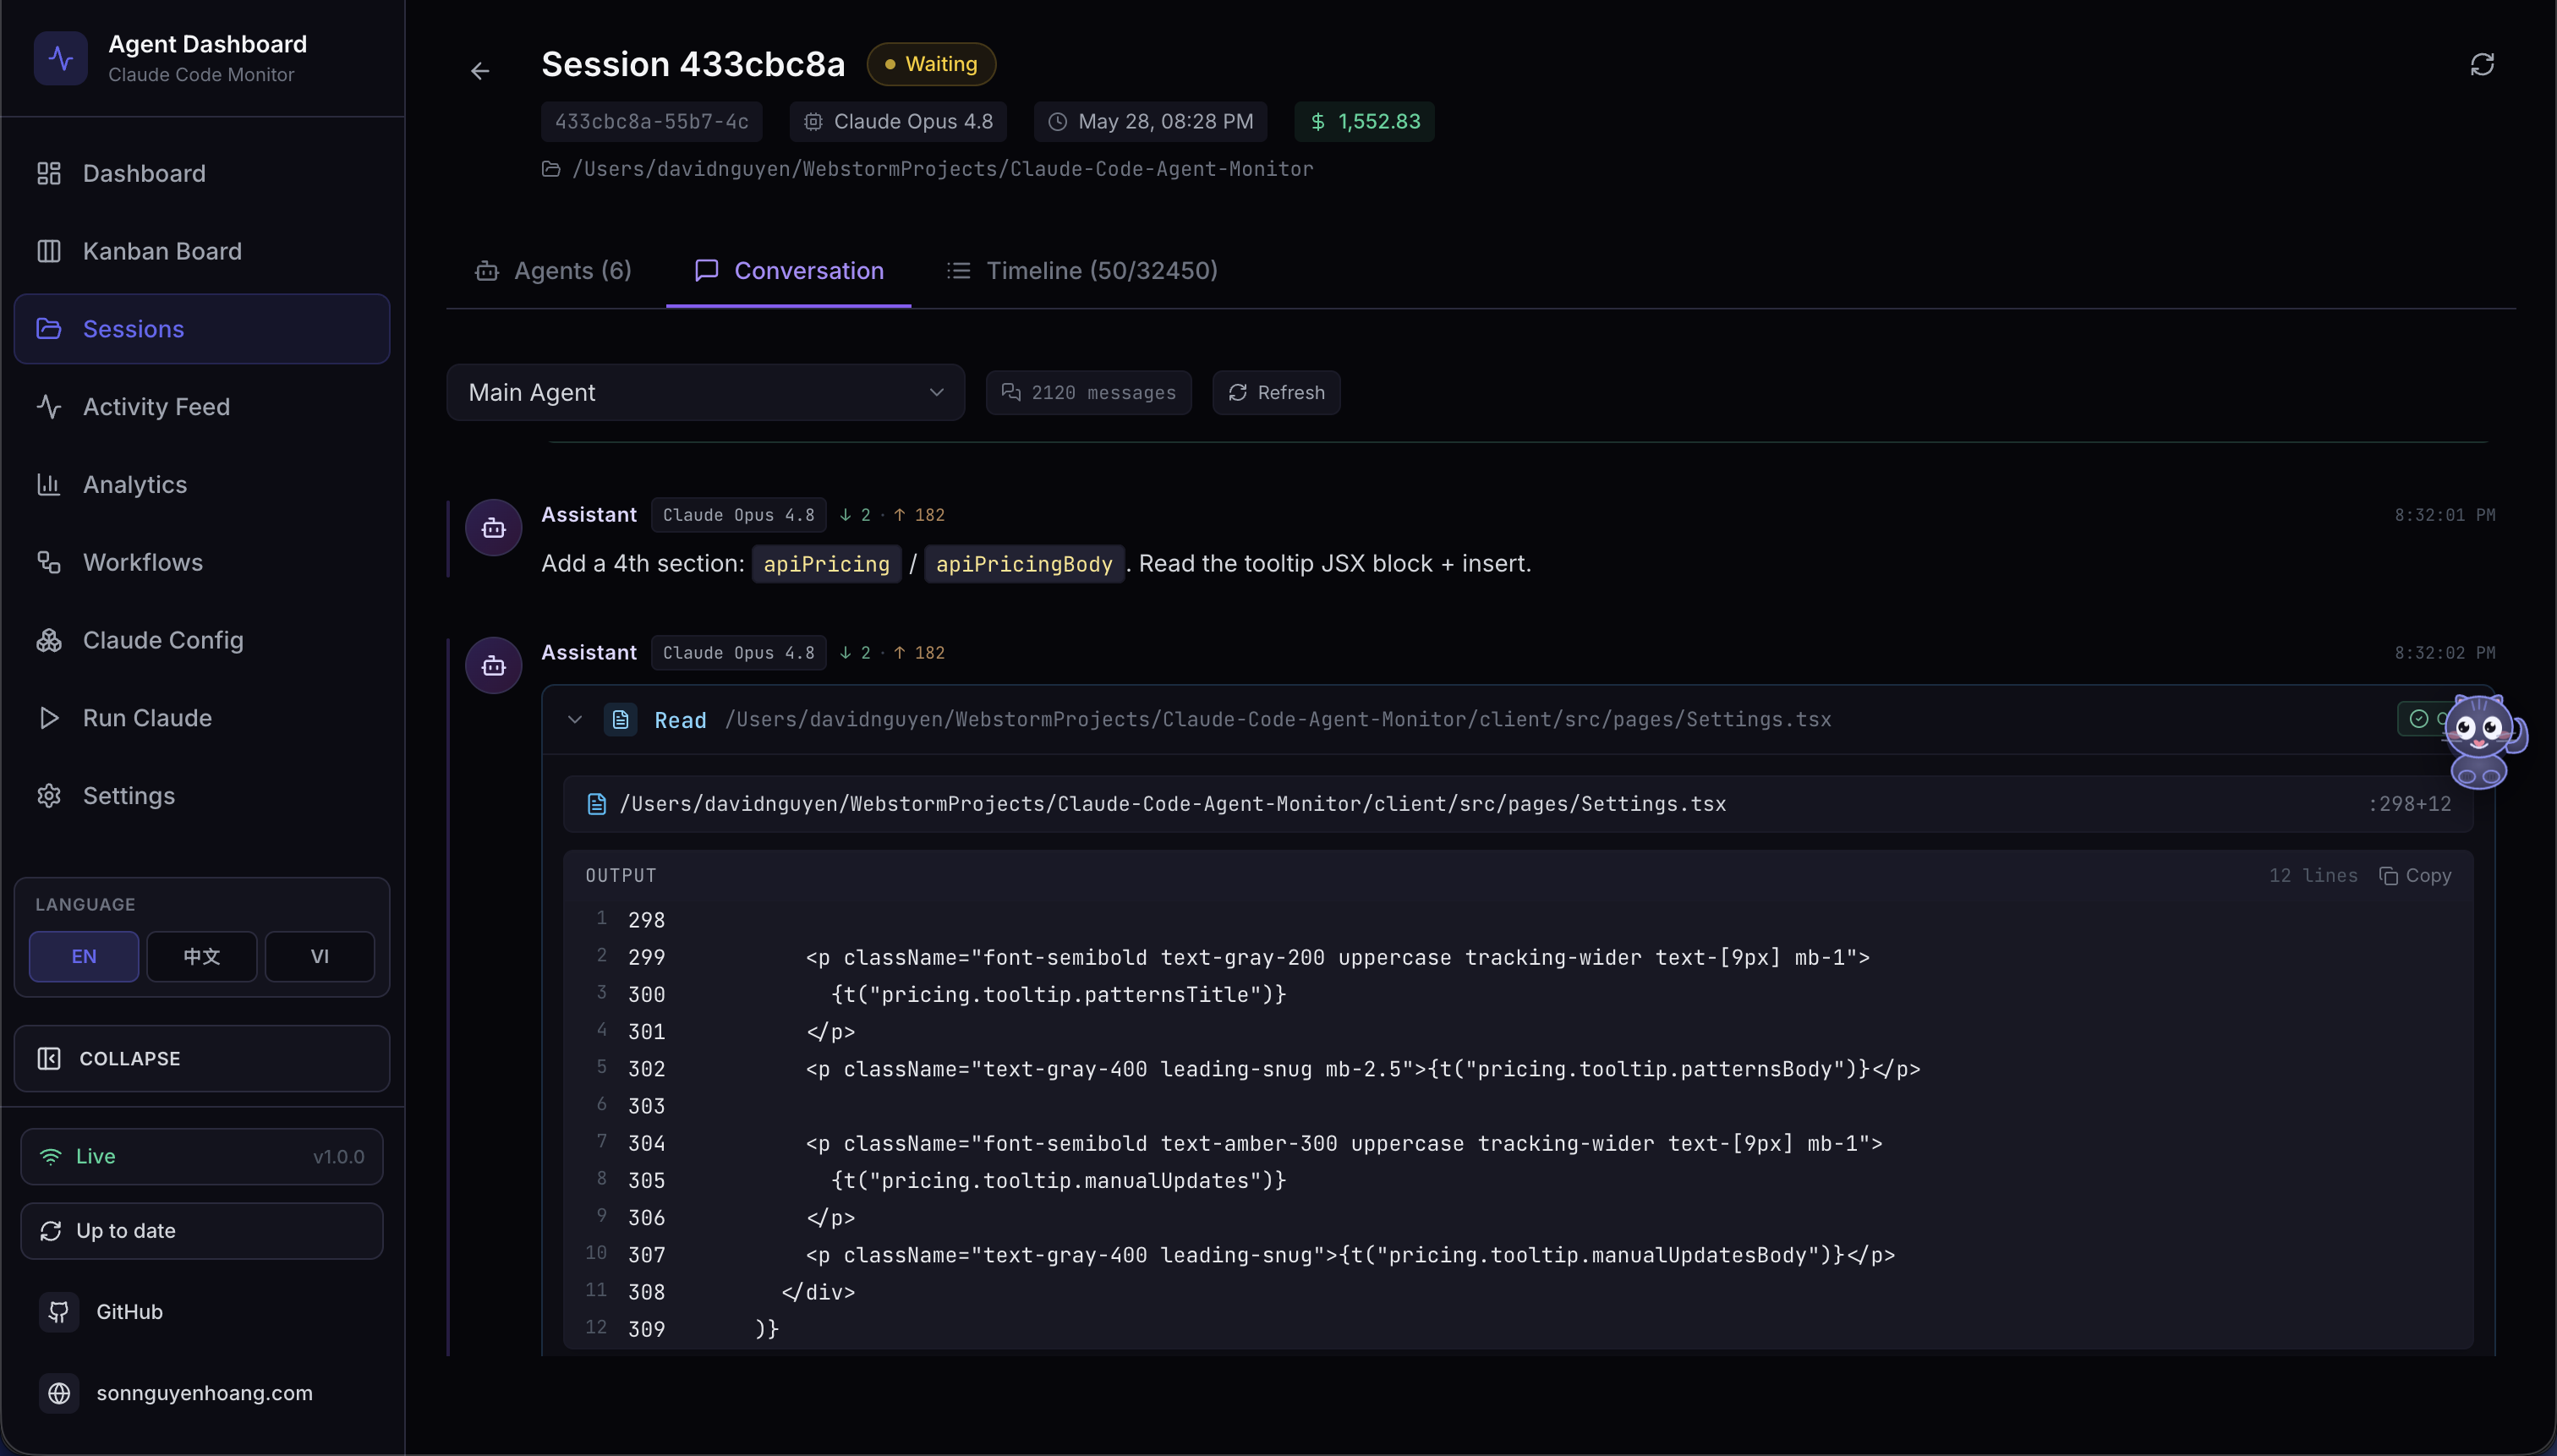This screenshot has height=1456, width=2557.
Task: Switch language to VI
Action: point(320,957)
